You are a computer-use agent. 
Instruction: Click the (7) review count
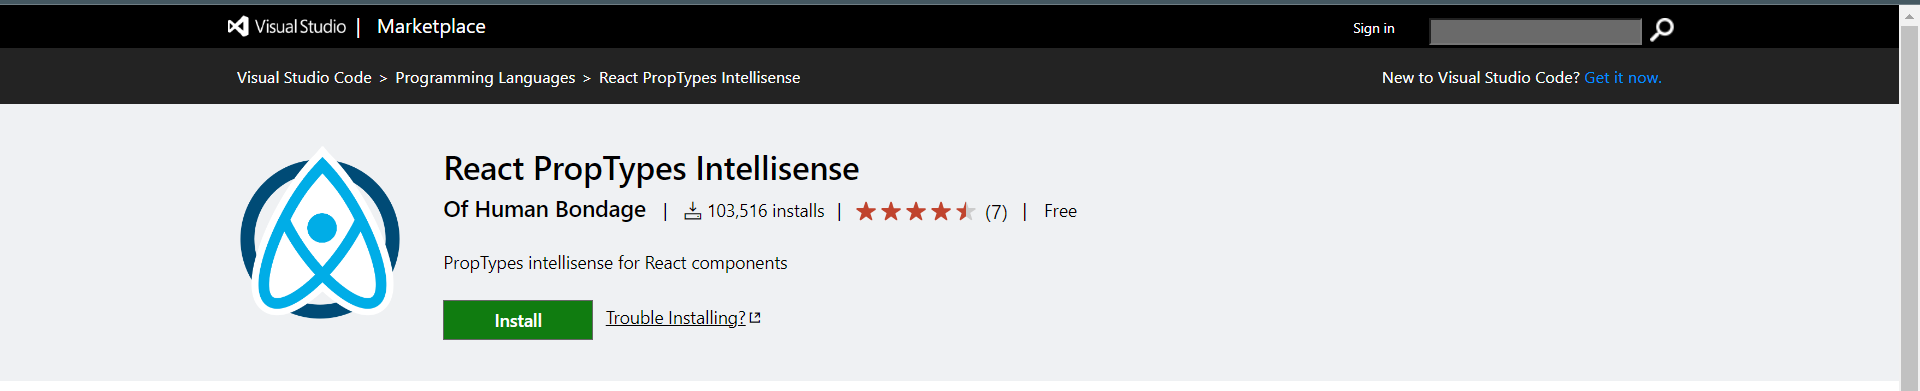(x=996, y=212)
